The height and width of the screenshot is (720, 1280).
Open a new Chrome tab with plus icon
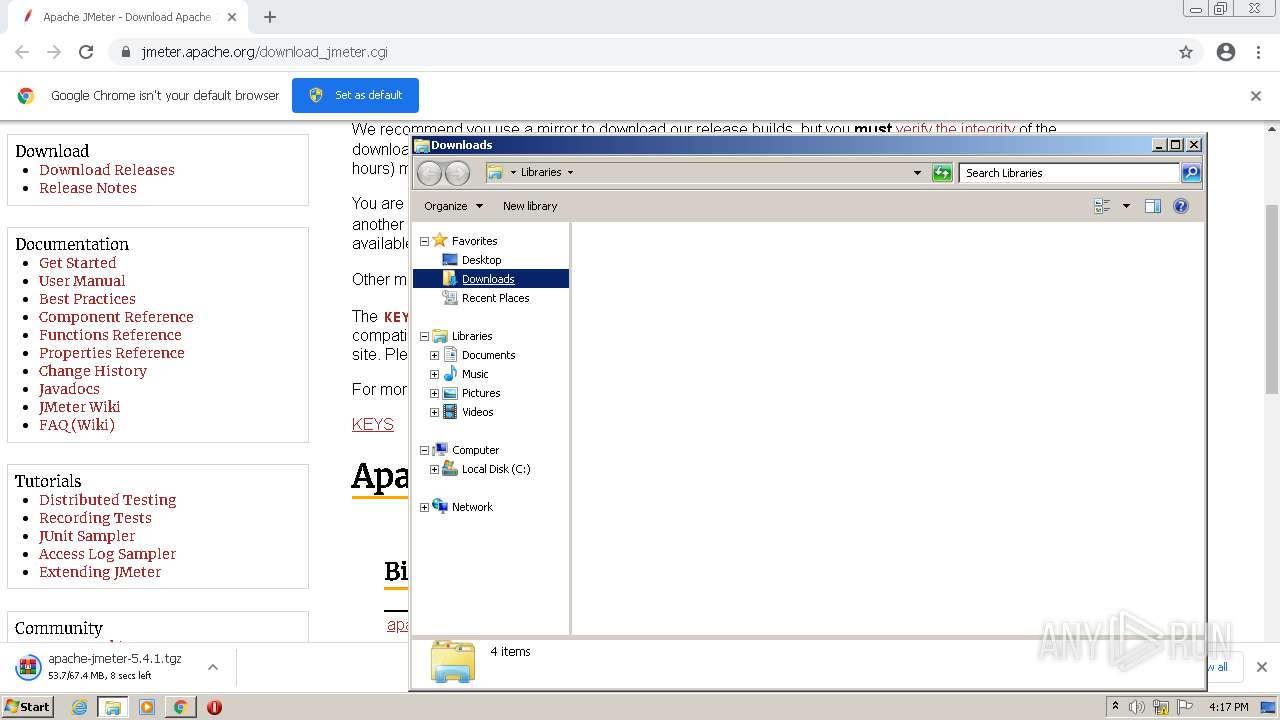click(270, 17)
